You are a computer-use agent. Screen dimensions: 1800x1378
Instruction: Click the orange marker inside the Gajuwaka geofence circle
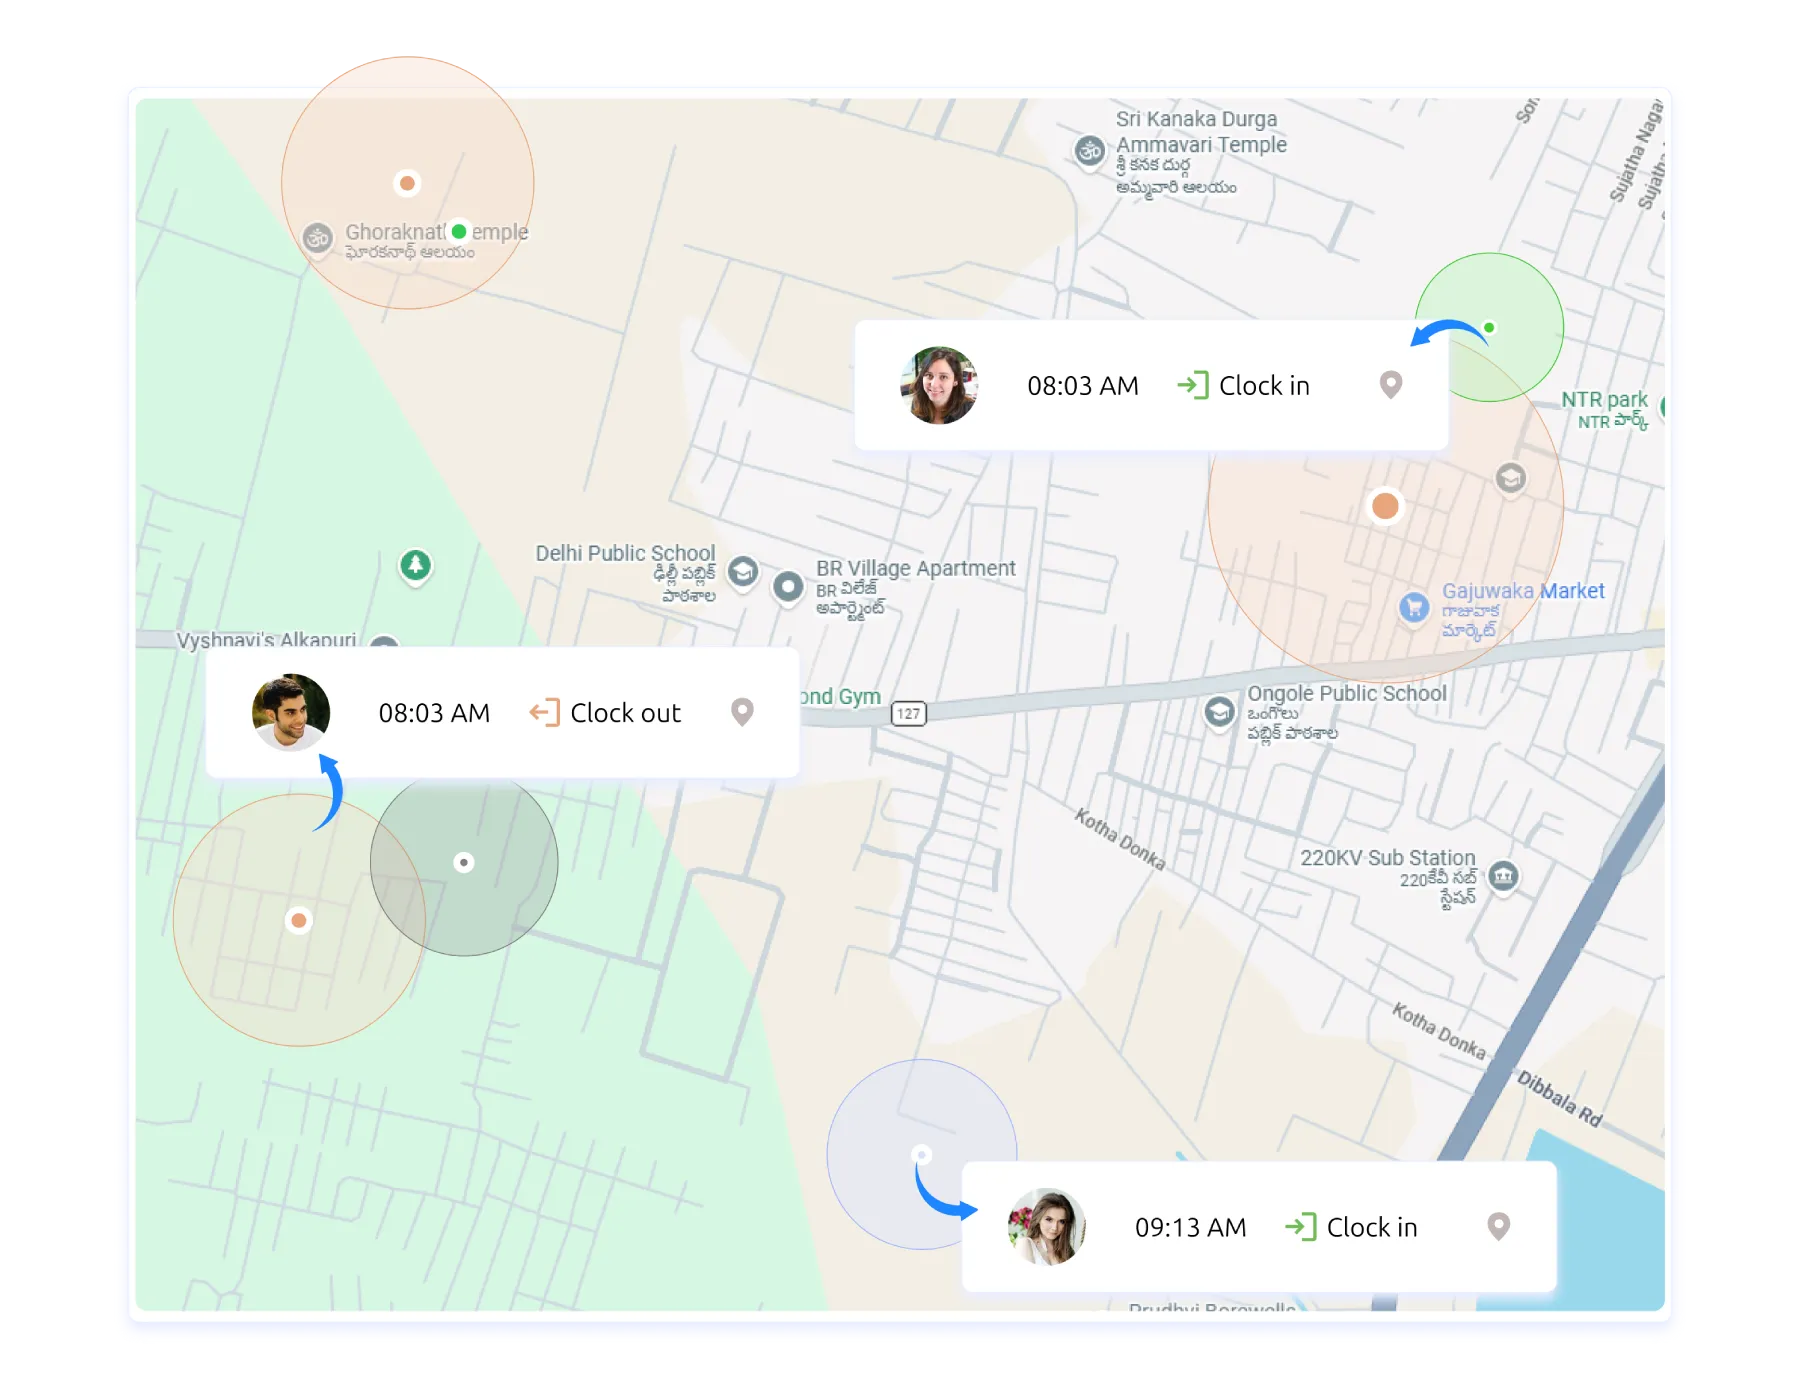[x=1385, y=507]
